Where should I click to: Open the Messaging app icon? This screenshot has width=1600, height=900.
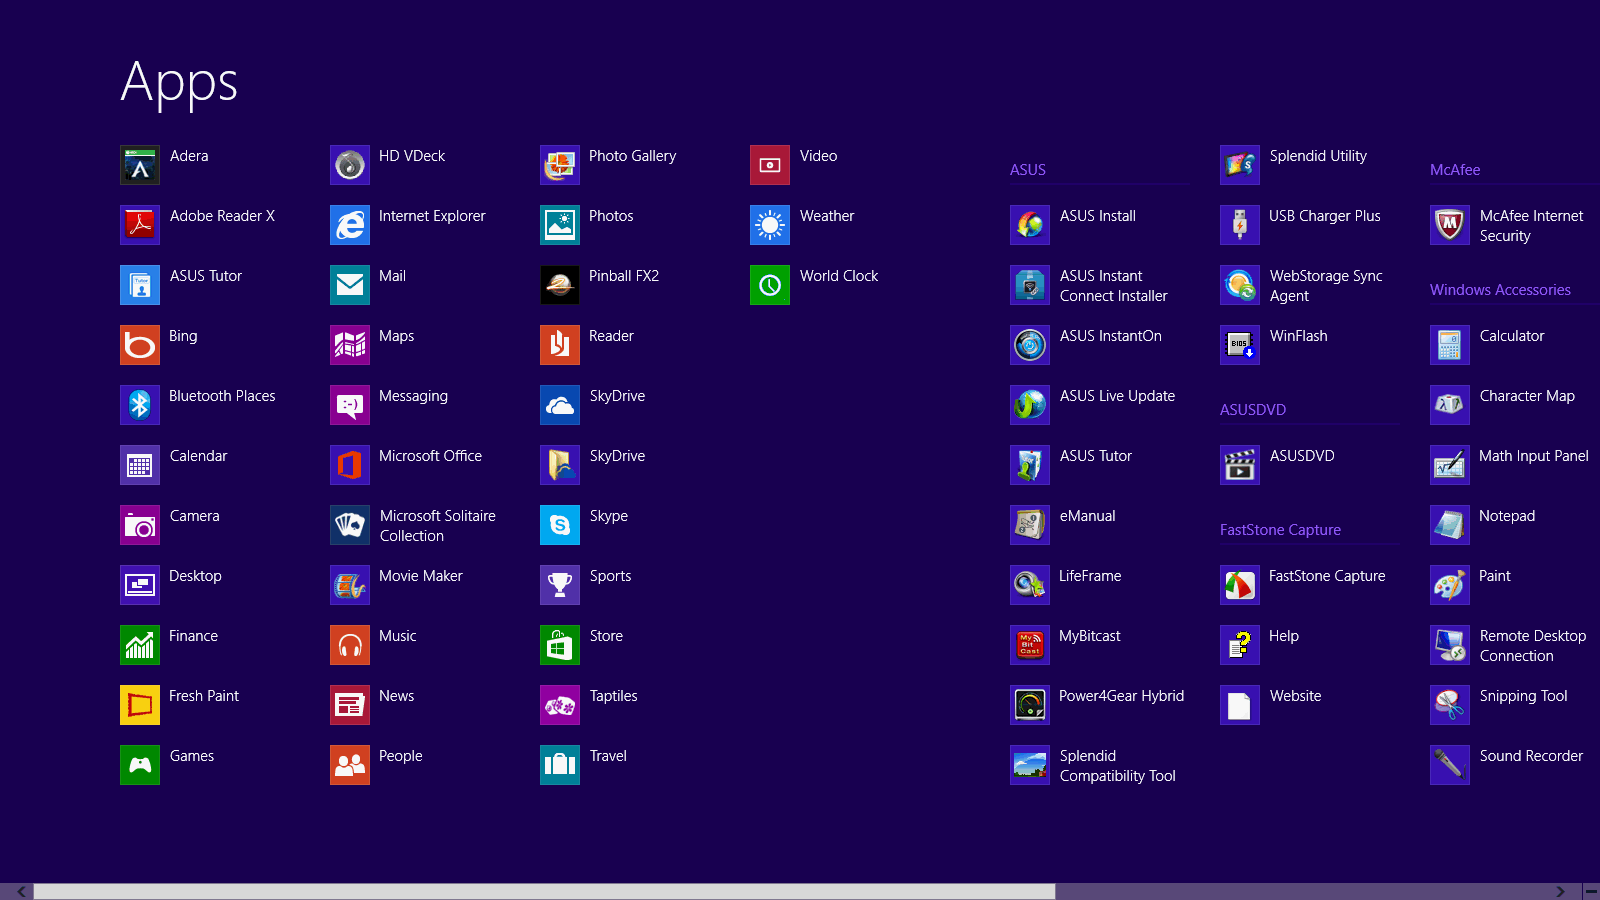[350, 405]
